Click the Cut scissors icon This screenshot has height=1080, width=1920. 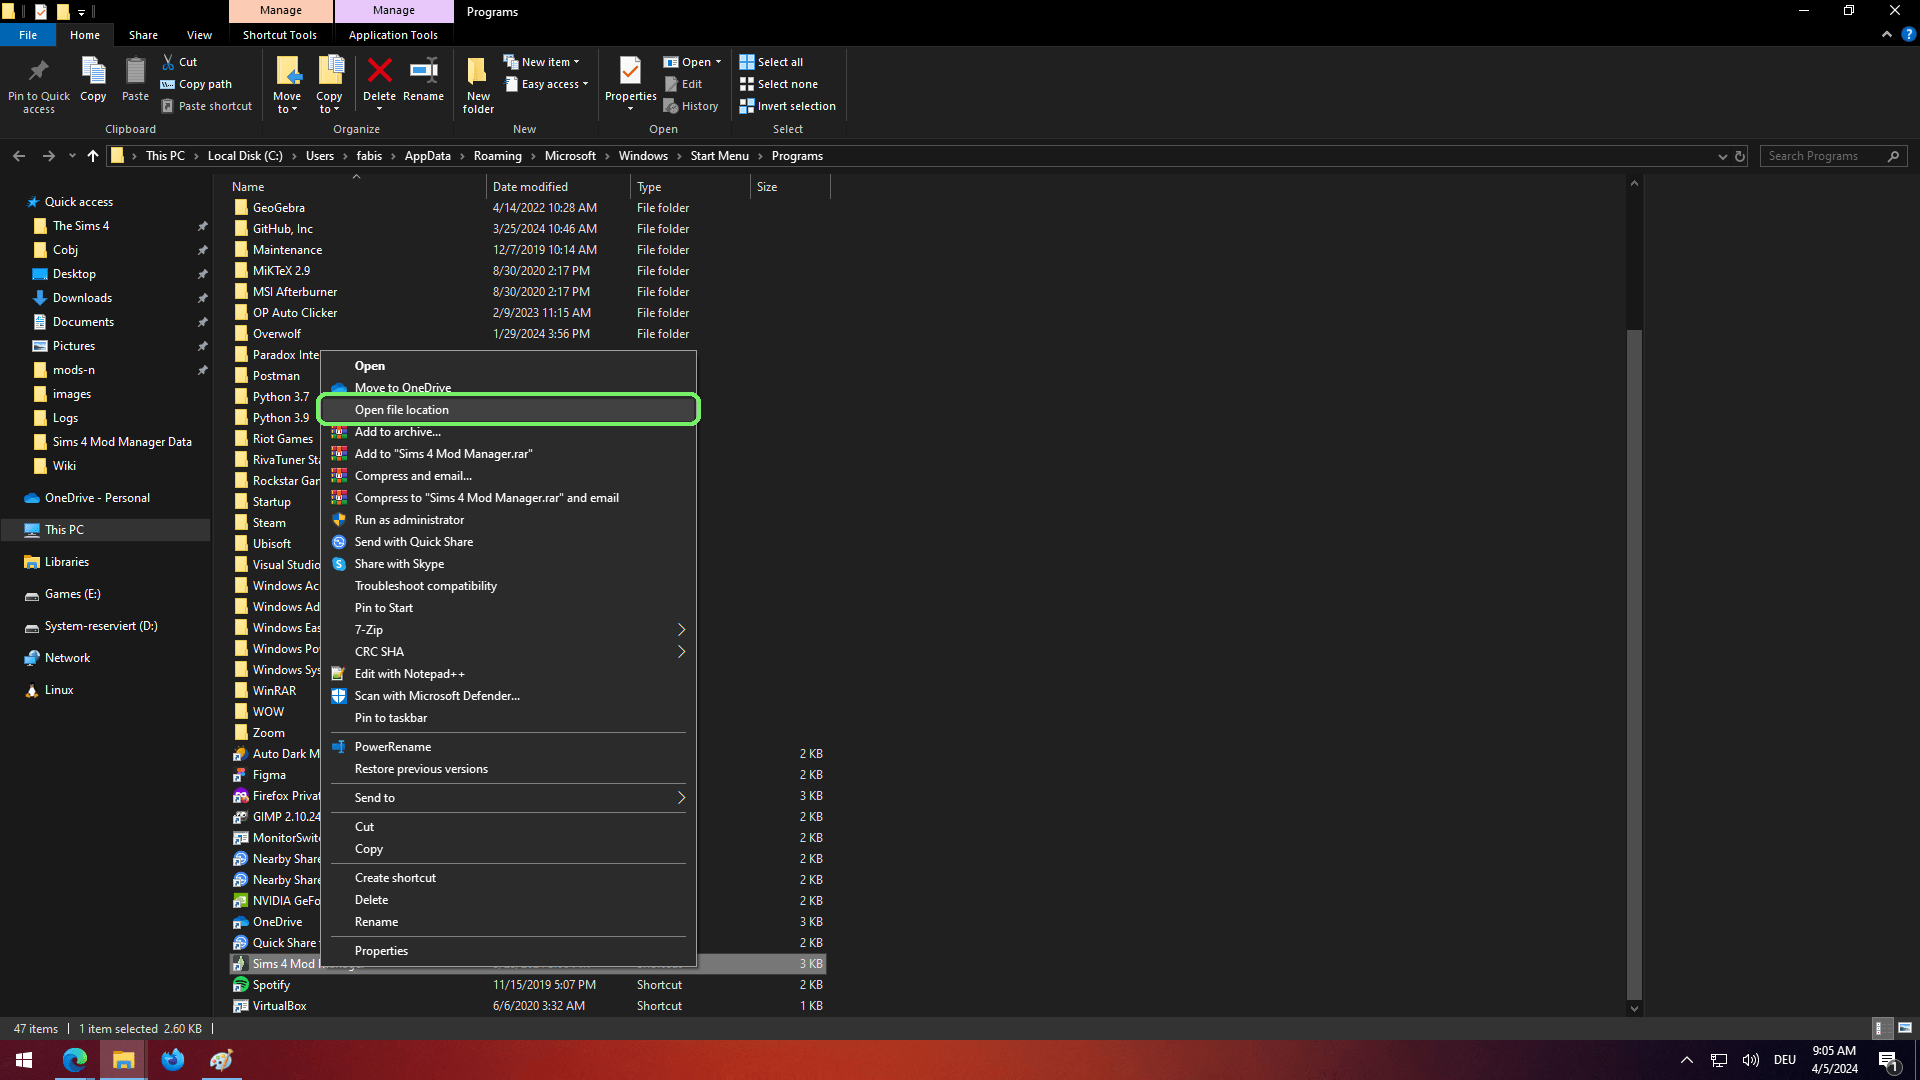(168, 62)
